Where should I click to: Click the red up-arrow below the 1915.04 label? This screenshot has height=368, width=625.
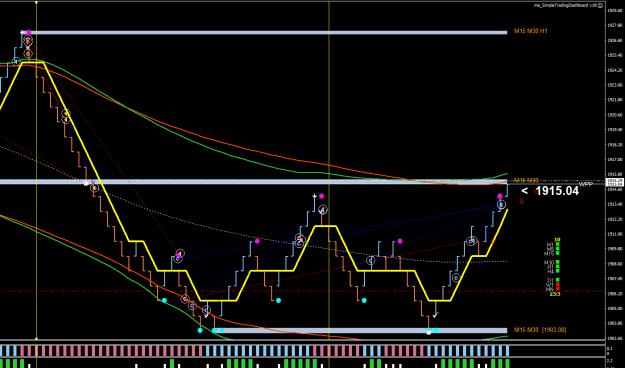pos(522,202)
